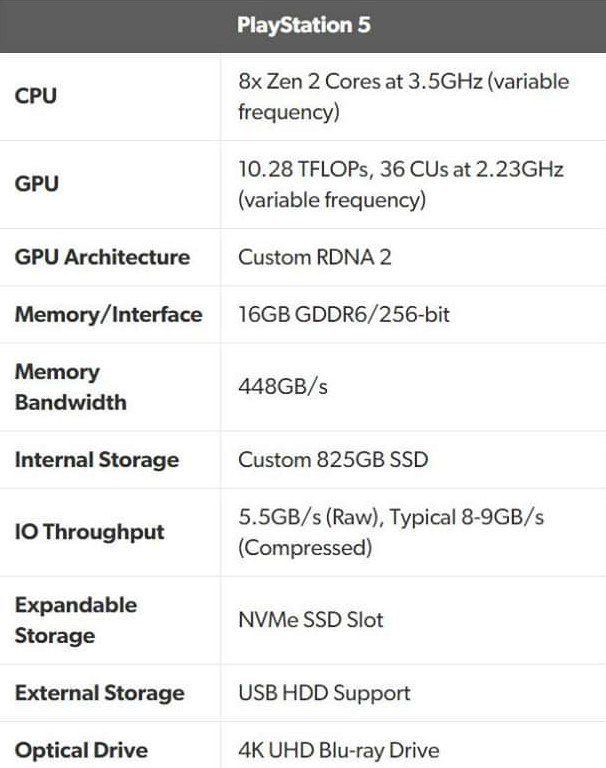
Task: Click the Custom RDNA 2 cell
Action: coord(314,257)
